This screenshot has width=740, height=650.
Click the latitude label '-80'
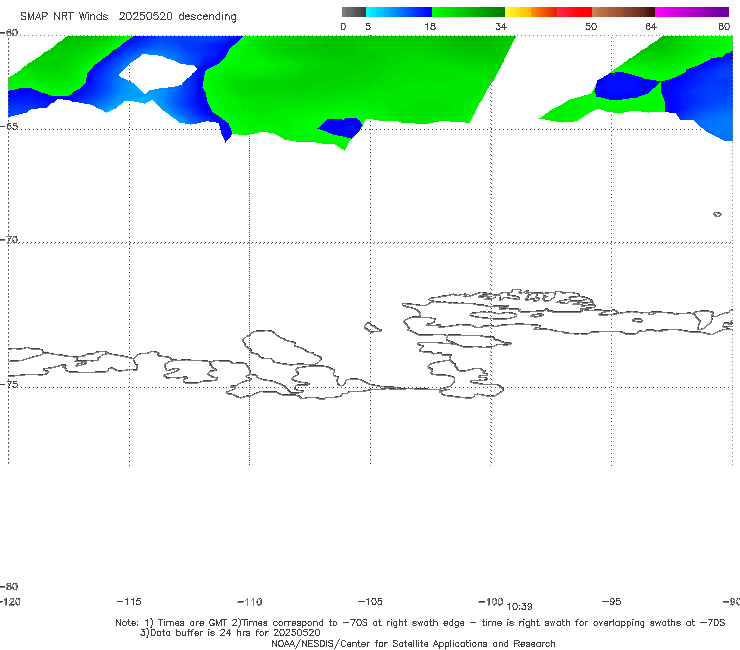(x=9, y=586)
